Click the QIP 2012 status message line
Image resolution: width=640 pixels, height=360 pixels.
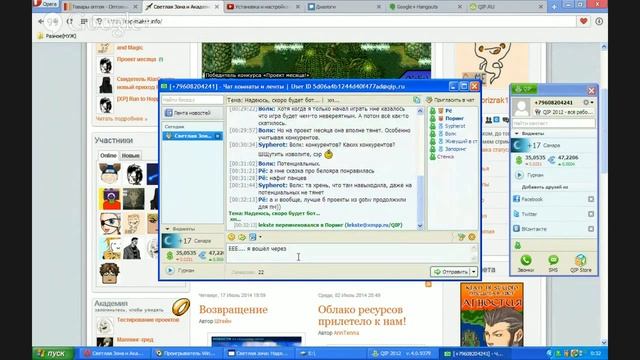coord(564,112)
